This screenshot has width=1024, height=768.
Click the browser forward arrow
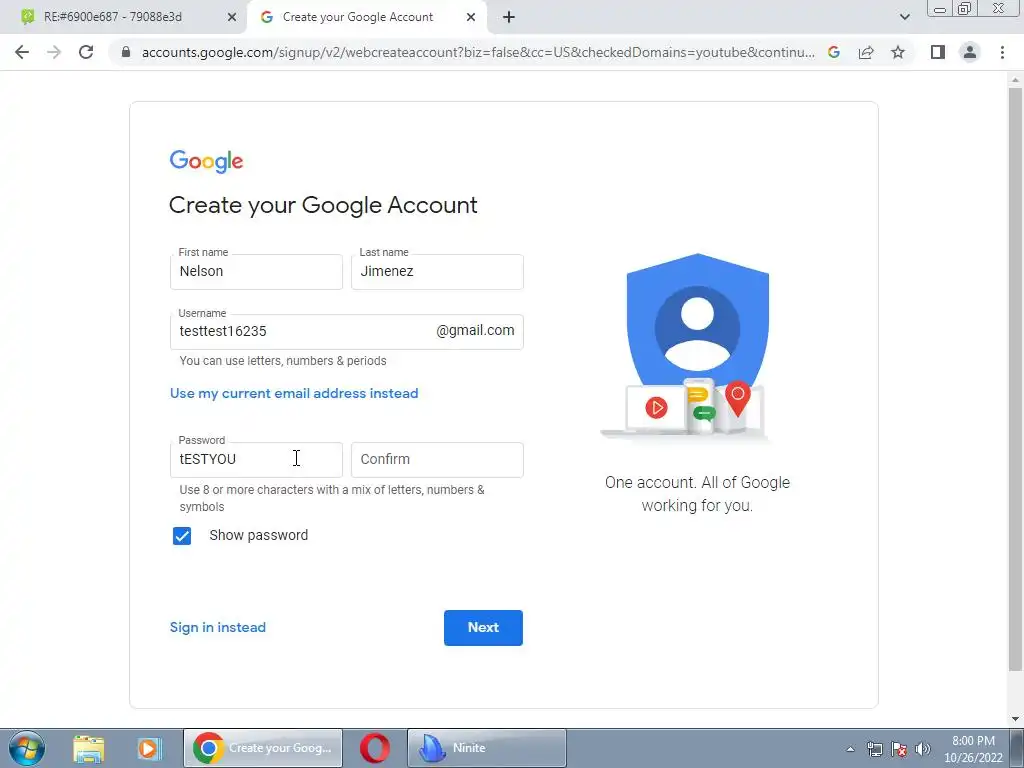(54, 52)
